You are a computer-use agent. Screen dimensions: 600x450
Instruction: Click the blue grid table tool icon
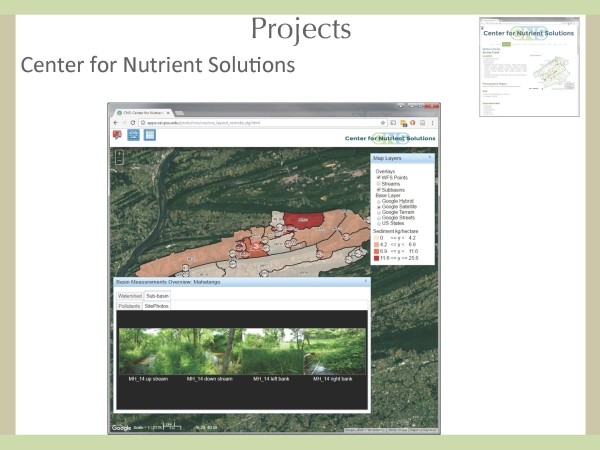pos(150,135)
